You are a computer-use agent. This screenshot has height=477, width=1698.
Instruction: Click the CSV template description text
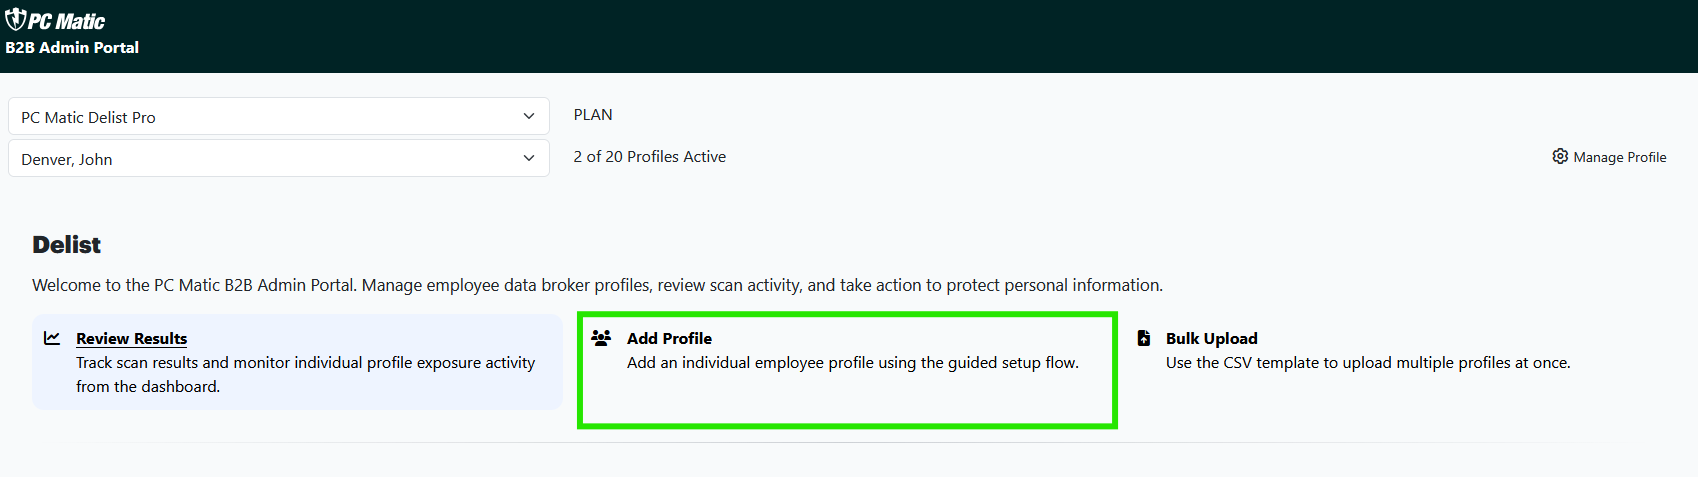pyautogui.click(x=1367, y=363)
